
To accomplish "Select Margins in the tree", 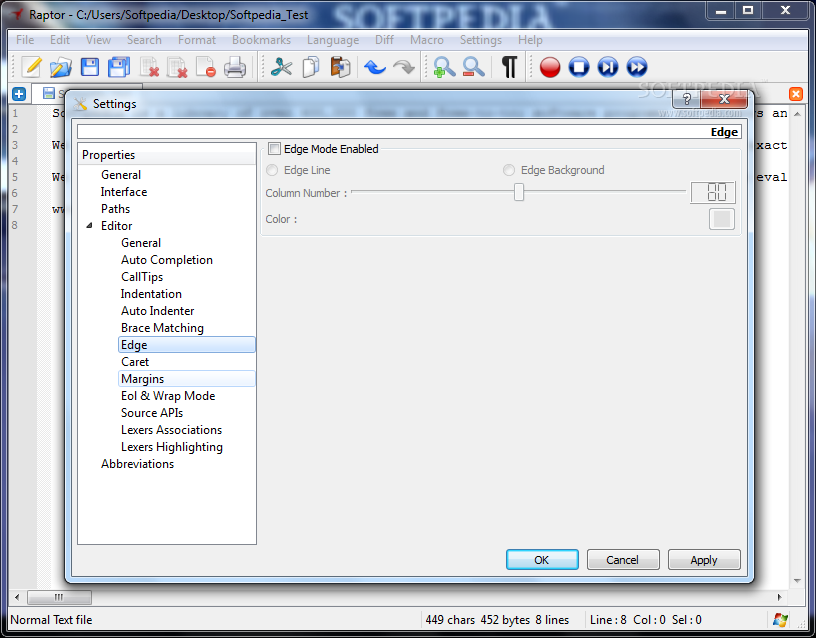I will pyautogui.click(x=187, y=379).
